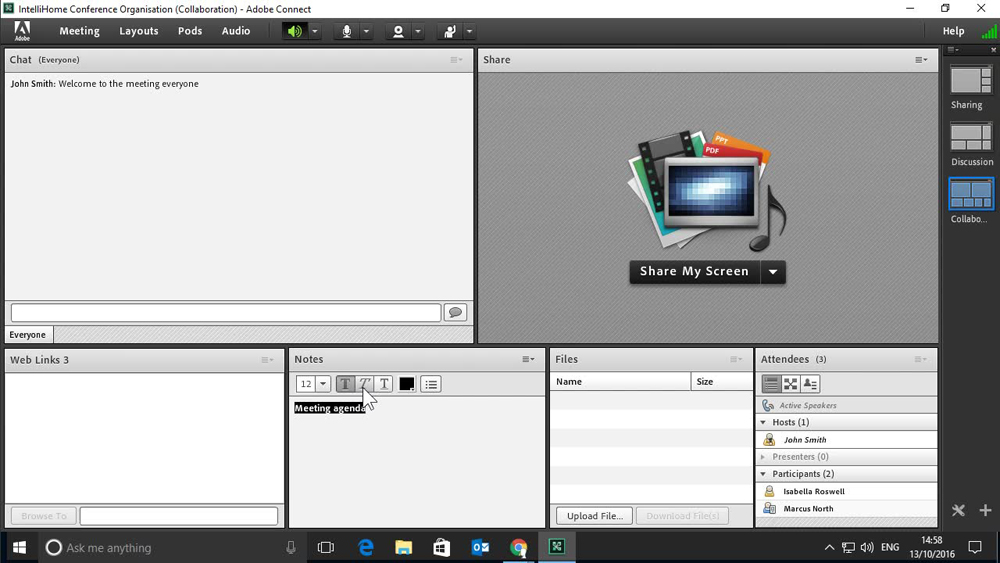Switch to Breakout Room view icon
This screenshot has width=1000, height=563.
coord(791,384)
